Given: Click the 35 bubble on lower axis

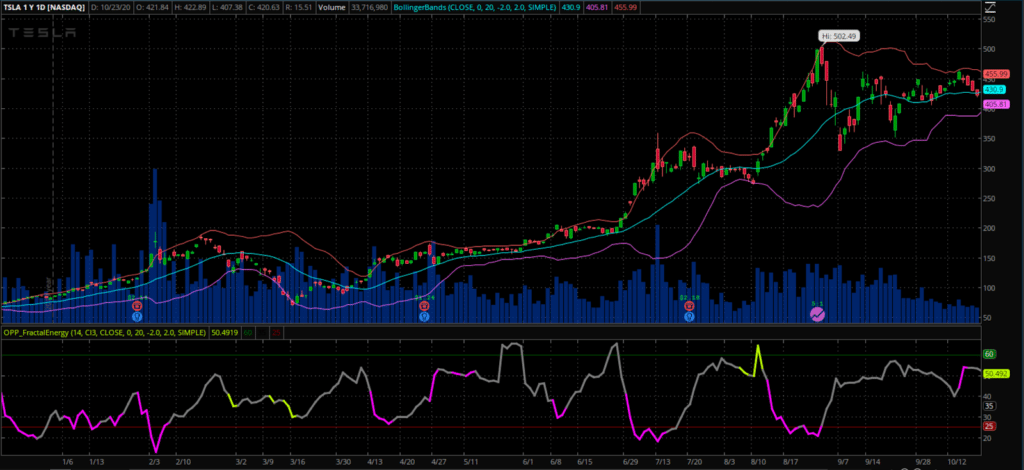Looking at the screenshot, I should [989, 406].
